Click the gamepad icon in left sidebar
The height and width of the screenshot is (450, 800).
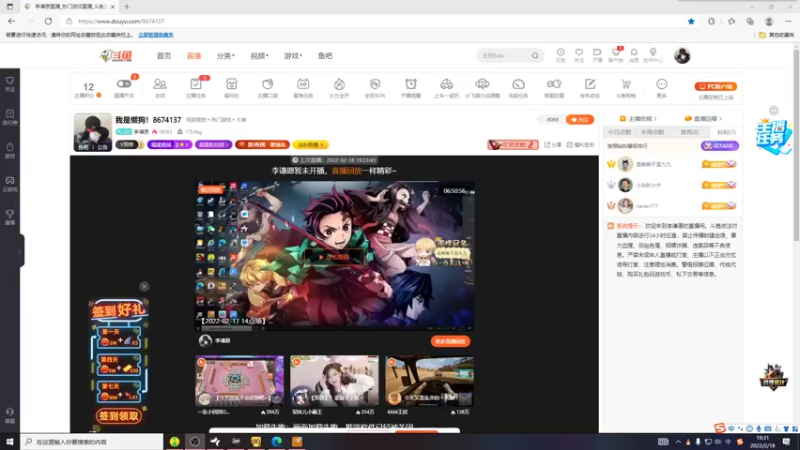(x=10, y=181)
